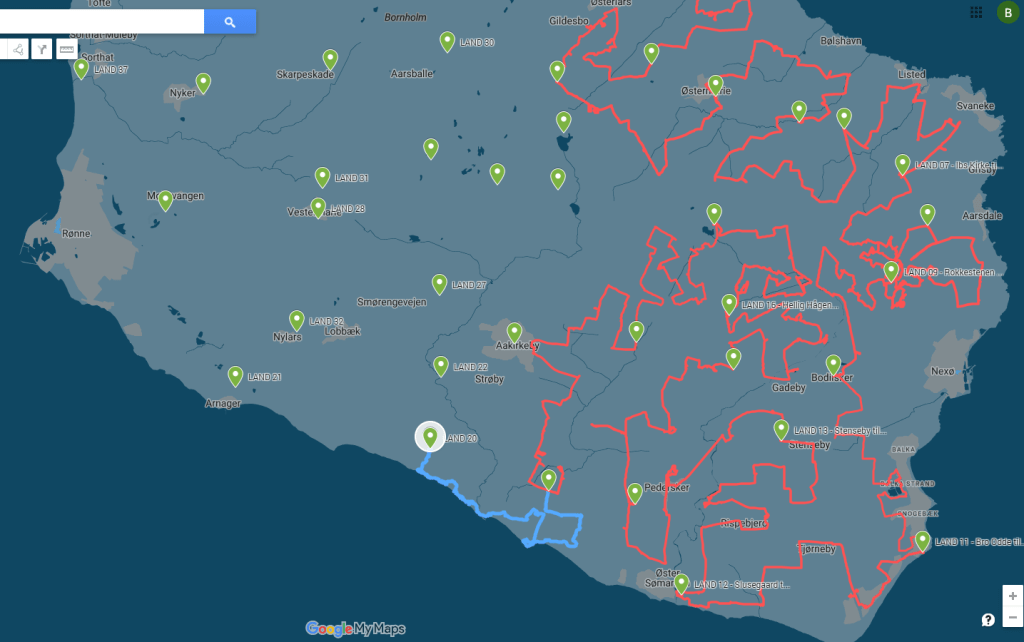The image size is (1024, 642).
Task: Open the green B account avatar
Action: coord(1005,12)
